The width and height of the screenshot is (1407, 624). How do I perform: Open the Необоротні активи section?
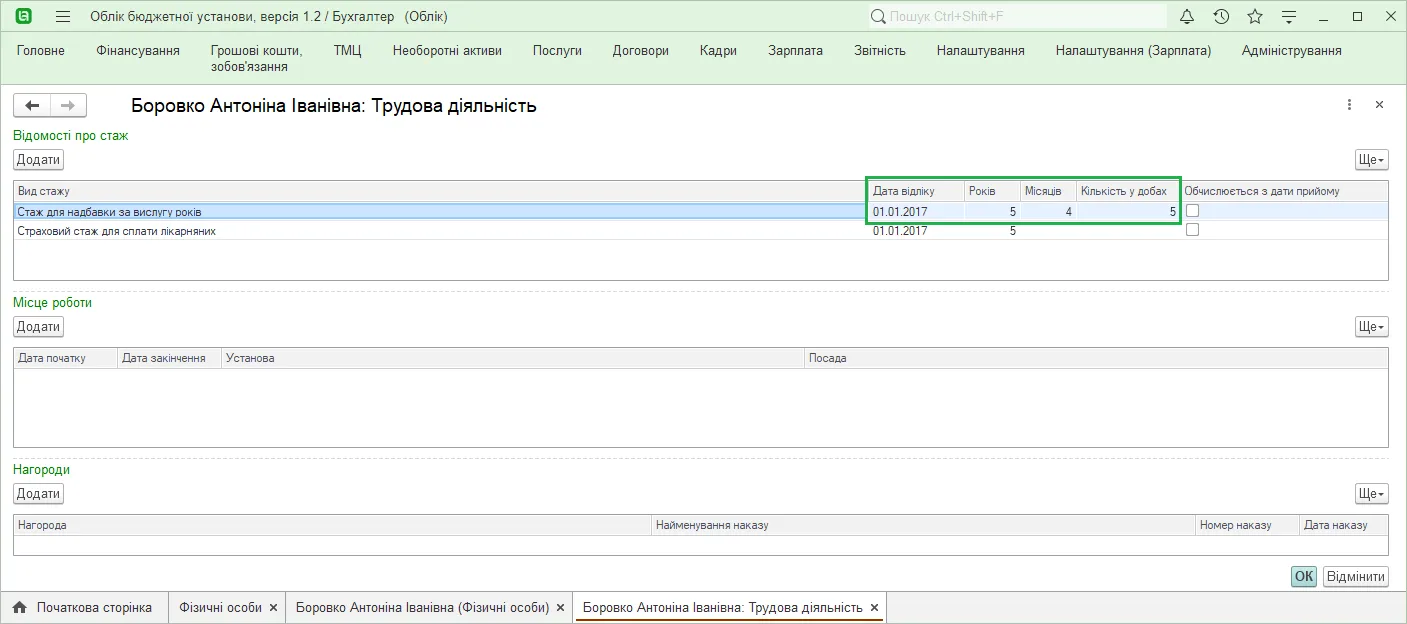pos(447,51)
